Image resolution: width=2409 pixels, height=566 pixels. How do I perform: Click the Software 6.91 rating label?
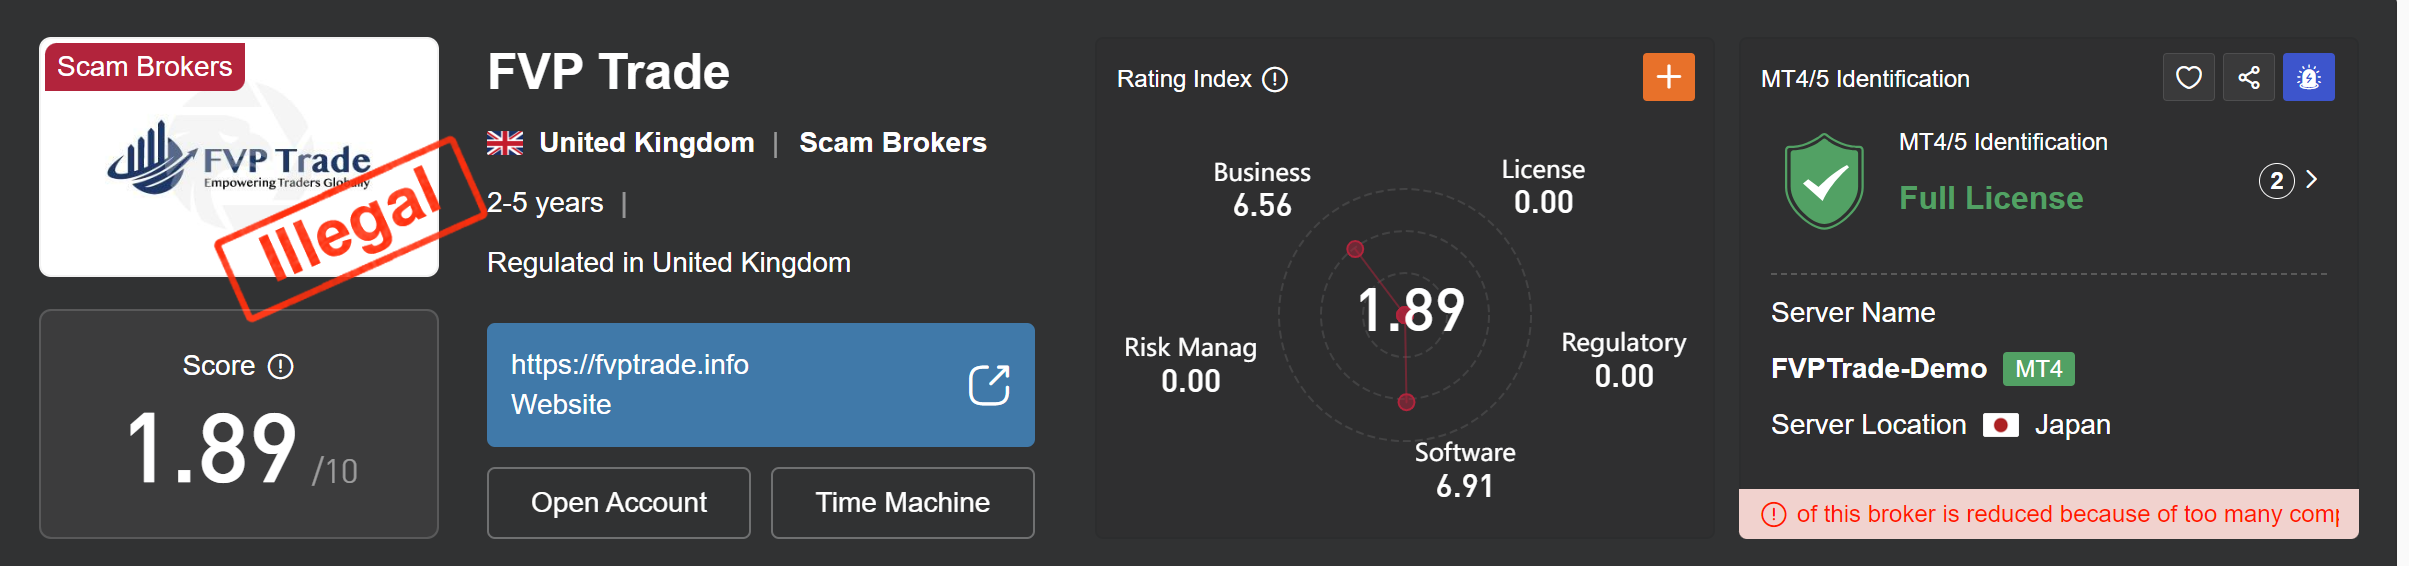(1465, 470)
